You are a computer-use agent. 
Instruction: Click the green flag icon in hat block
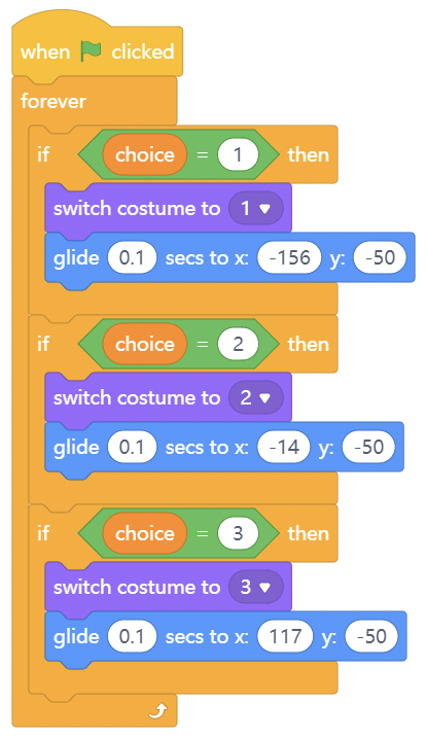[91, 51]
